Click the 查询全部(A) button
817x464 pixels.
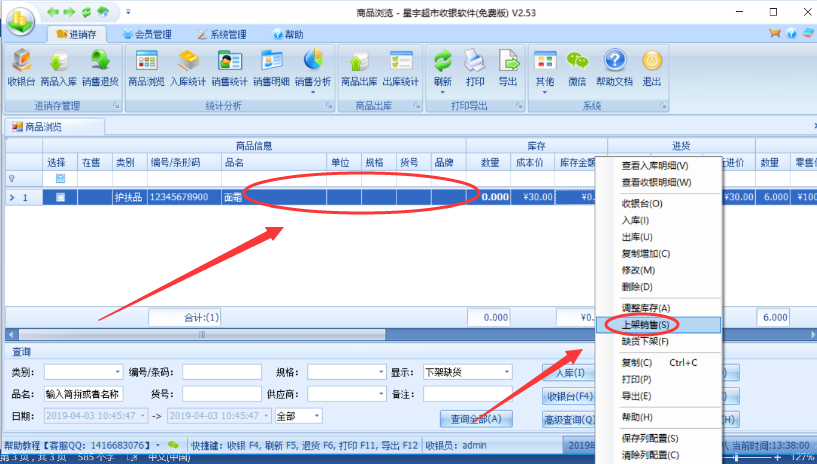pyautogui.click(x=476, y=419)
